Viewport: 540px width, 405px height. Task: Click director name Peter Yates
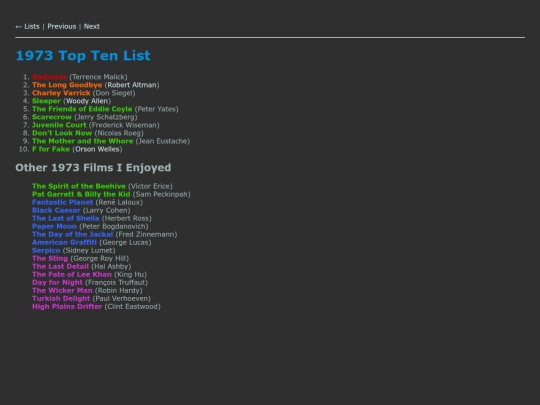[157, 109]
